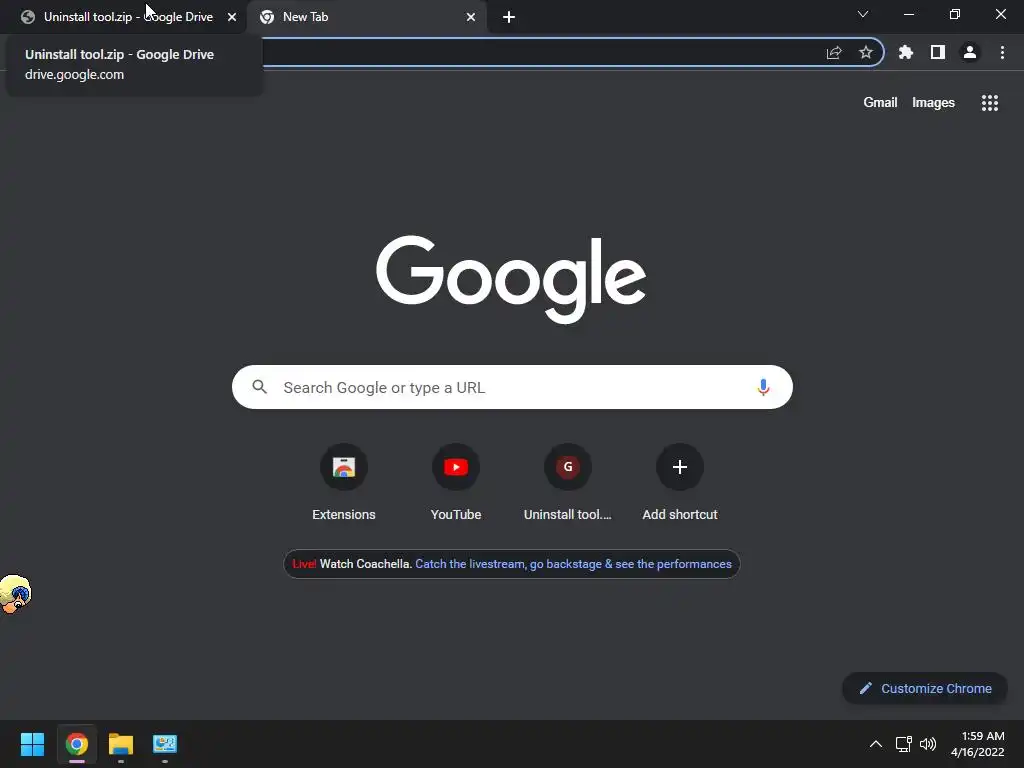Start voice search with microphone icon
This screenshot has width=1024, height=768.
[x=763, y=387]
